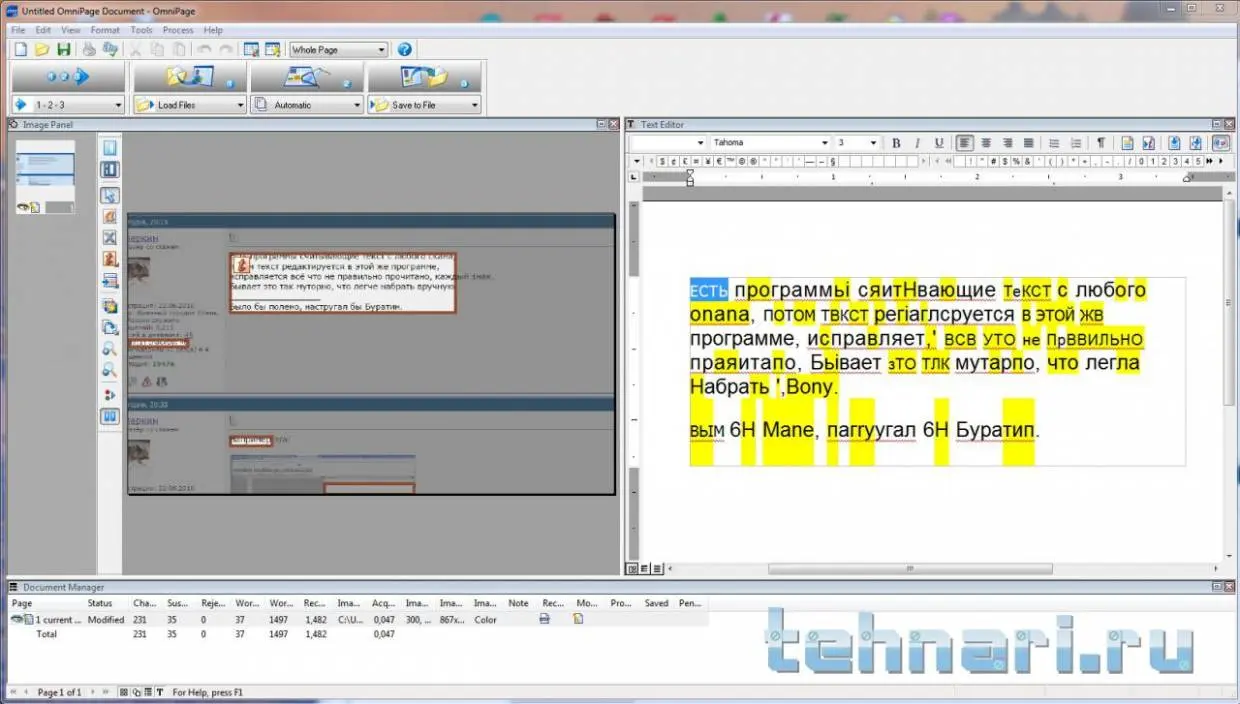
Task: Open the Tools menu
Action: tap(141, 30)
